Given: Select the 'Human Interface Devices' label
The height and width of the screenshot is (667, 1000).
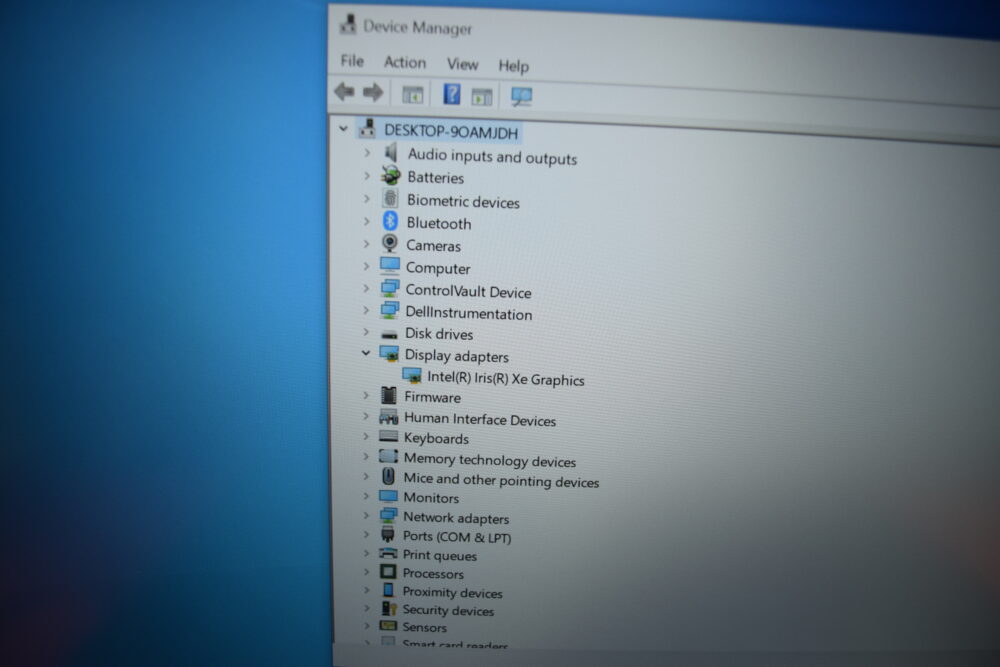Looking at the screenshot, I should [x=480, y=419].
